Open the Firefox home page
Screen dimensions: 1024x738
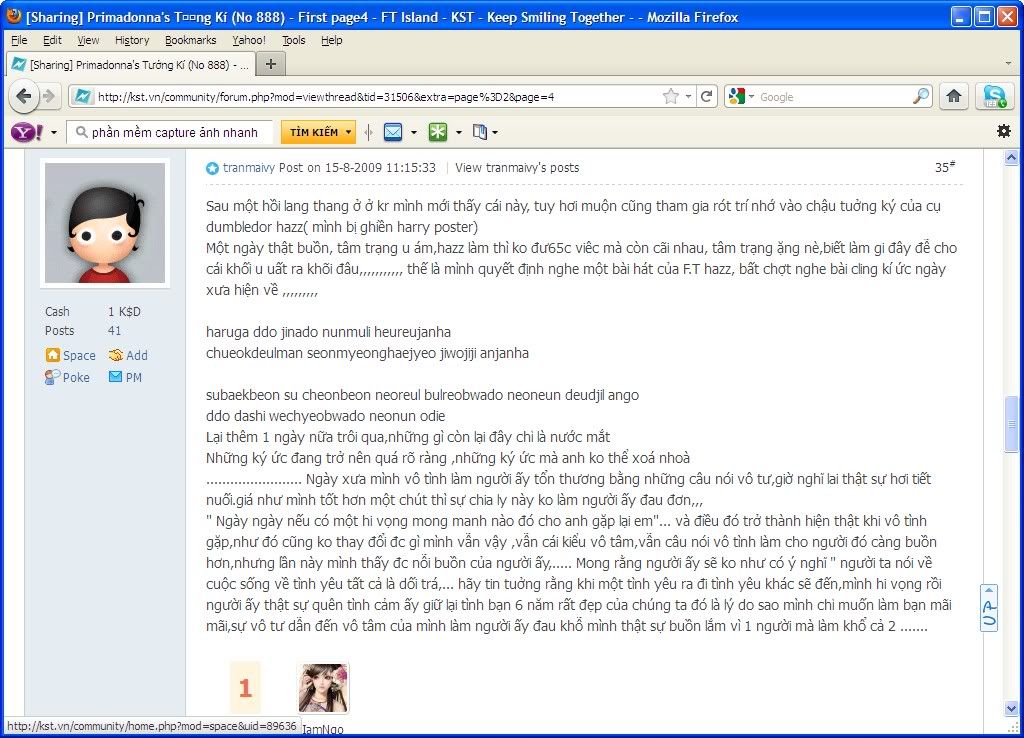(x=953, y=97)
